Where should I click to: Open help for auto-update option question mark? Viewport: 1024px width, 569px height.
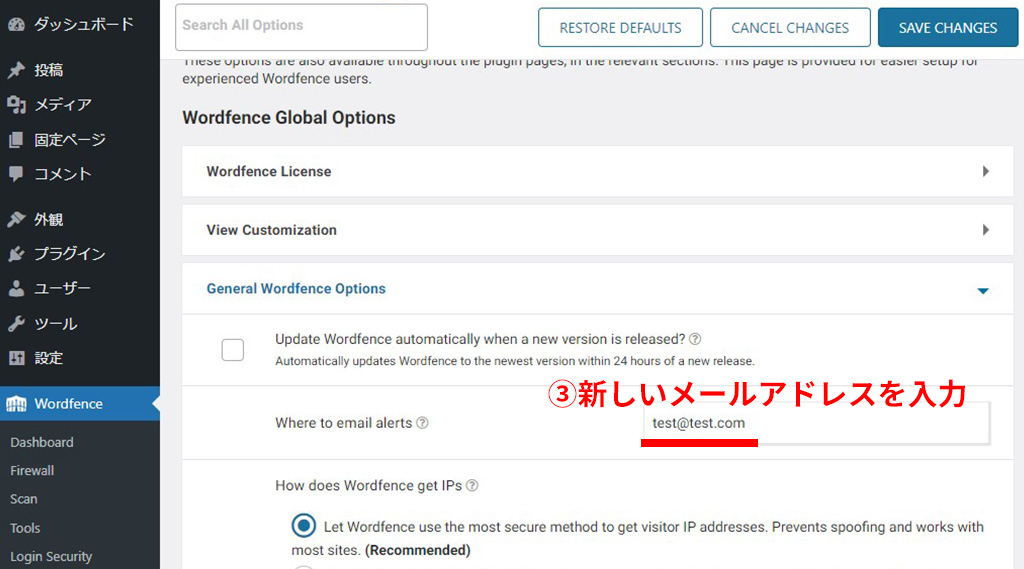[x=696, y=339]
